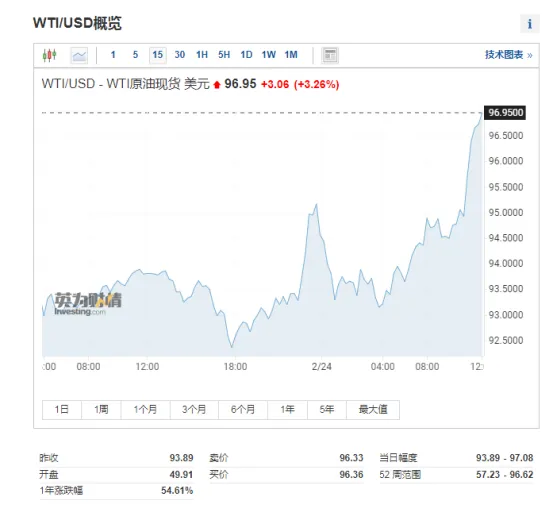The width and height of the screenshot is (554, 521).
Task: Show 3个月 time range
Action: [x=194, y=409]
